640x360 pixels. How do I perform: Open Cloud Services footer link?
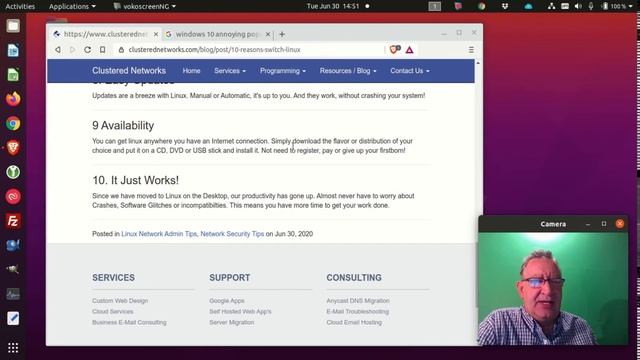pyautogui.click(x=113, y=311)
